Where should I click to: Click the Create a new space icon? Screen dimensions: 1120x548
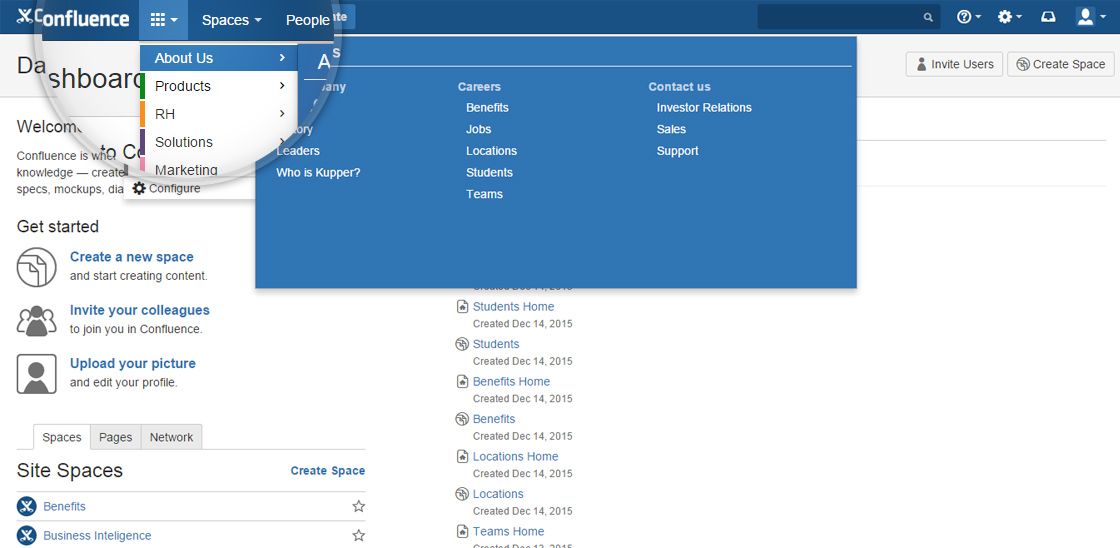(x=36, y=267)
